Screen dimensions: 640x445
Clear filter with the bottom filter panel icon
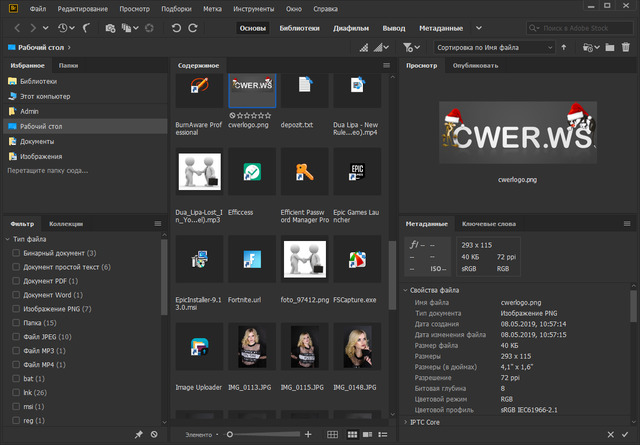tap(153, 434)
